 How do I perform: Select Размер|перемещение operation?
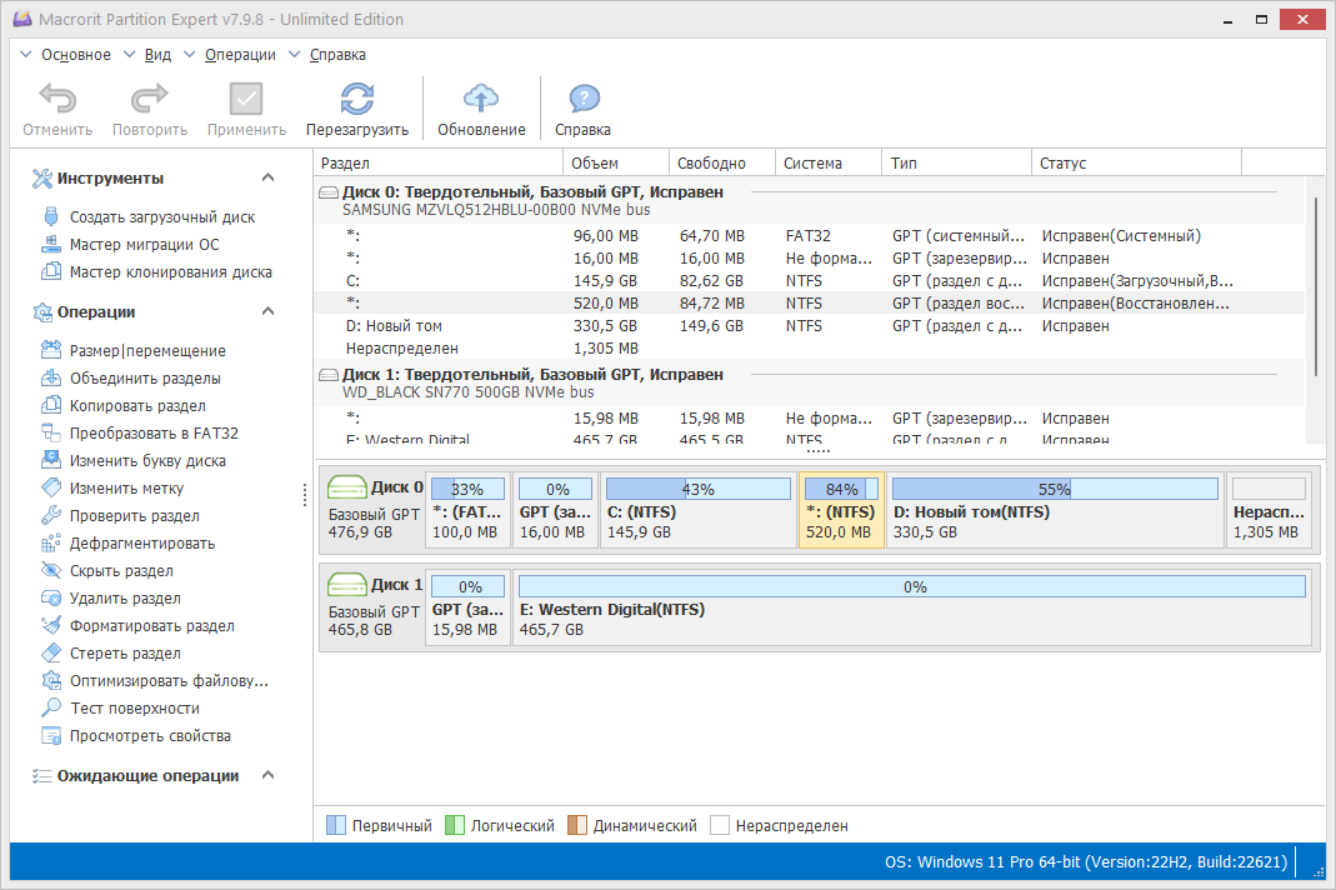click(147, 351)
